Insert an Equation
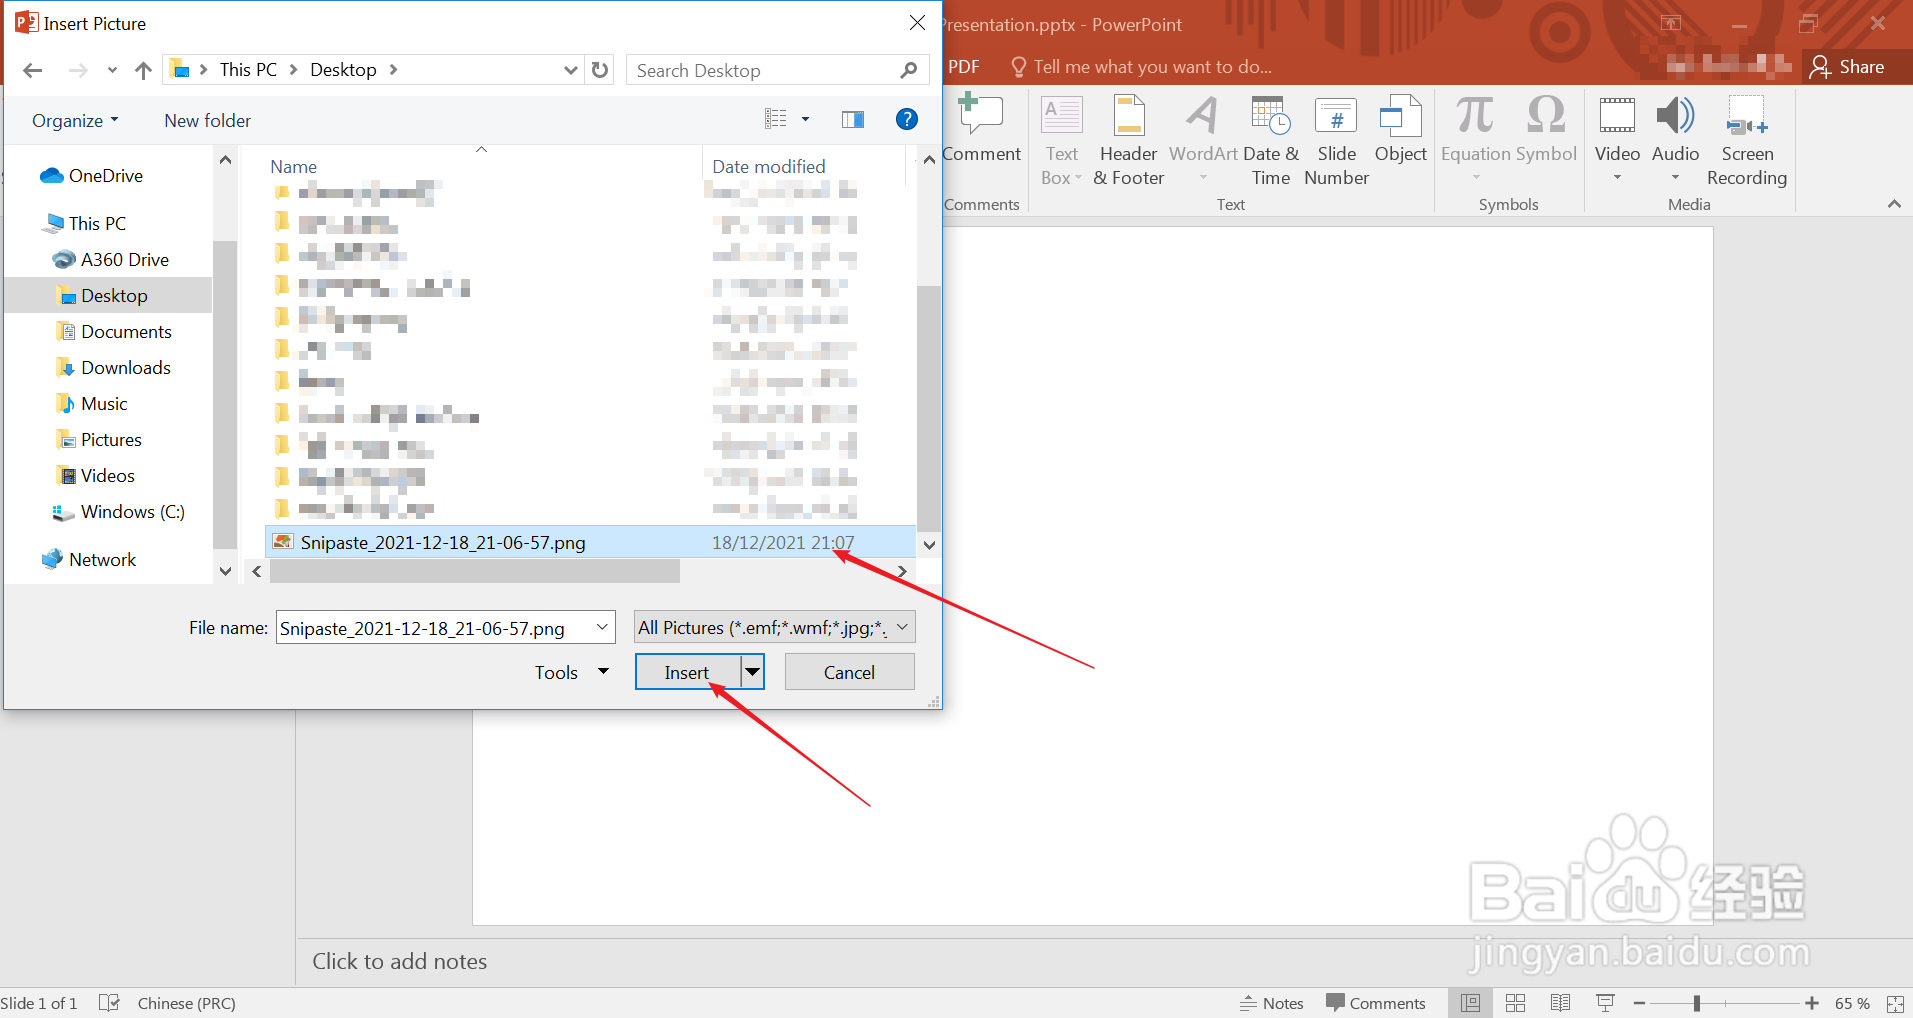This screenshot has height=1018, width=1913. tap(1475, 138)
